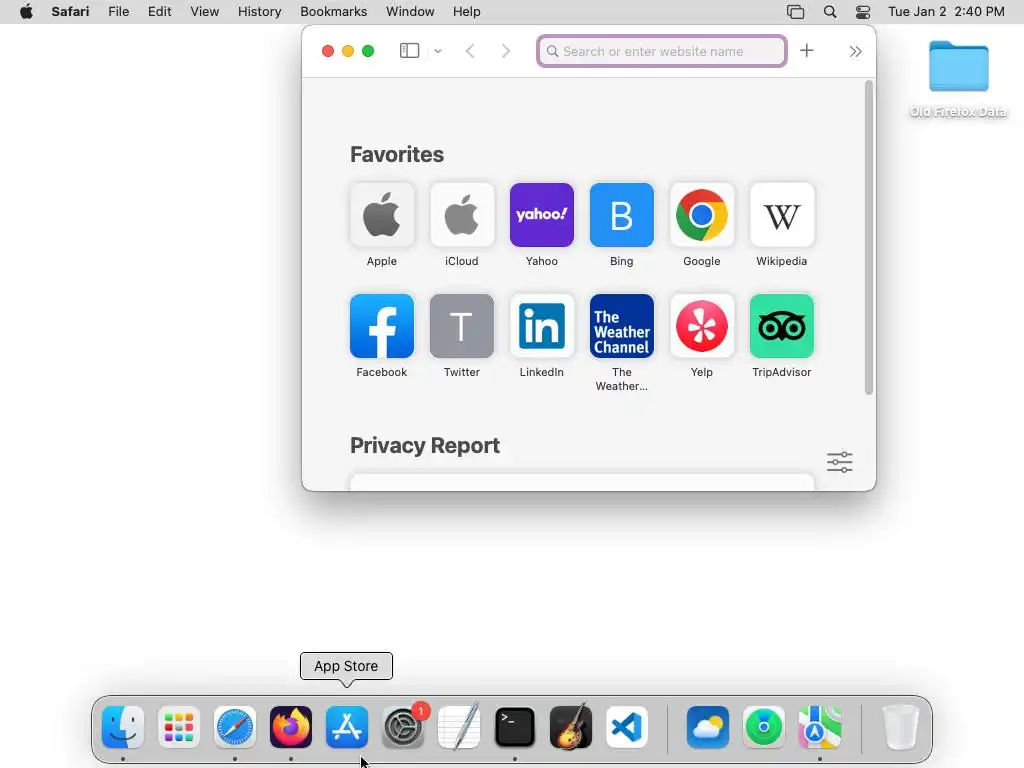Image resolution: width=1024 pixels, height=768 pixels.
Task: Click the Safari window vertical scrollbar
Action: tap(869, 238)
